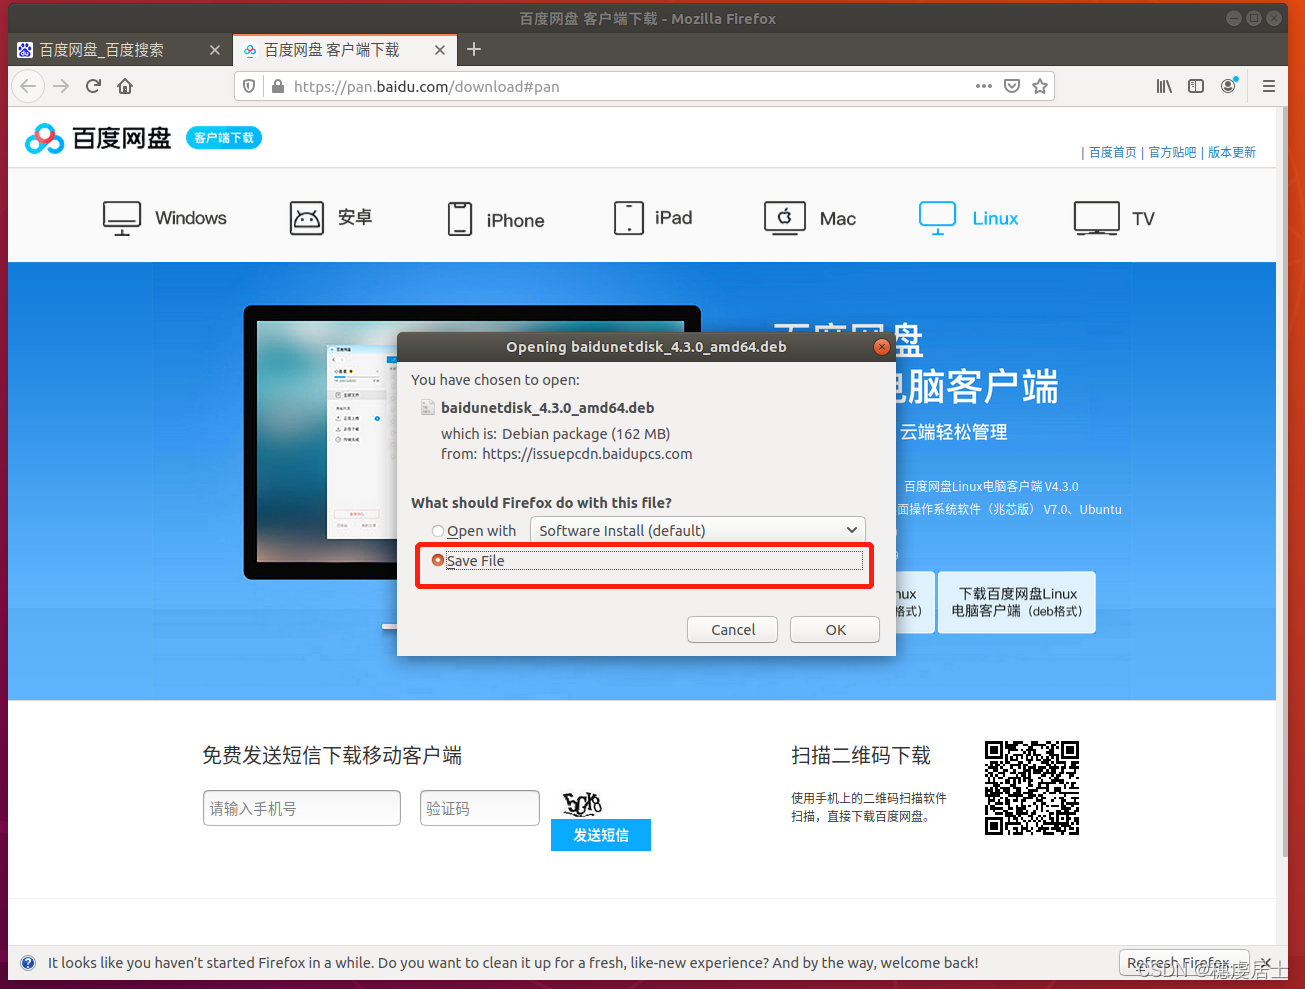Go to the Firefox home page
1305x989 pixels.
point(125,86)
